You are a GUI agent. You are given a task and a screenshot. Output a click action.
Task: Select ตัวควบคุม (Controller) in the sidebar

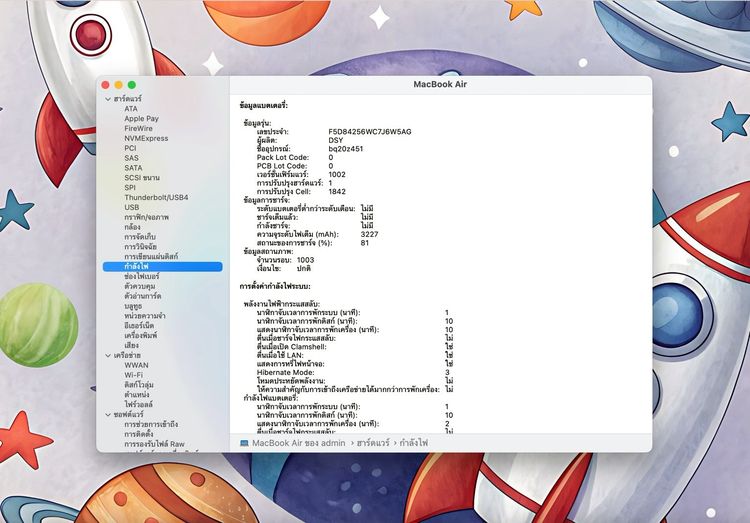(x=140, y=286)
